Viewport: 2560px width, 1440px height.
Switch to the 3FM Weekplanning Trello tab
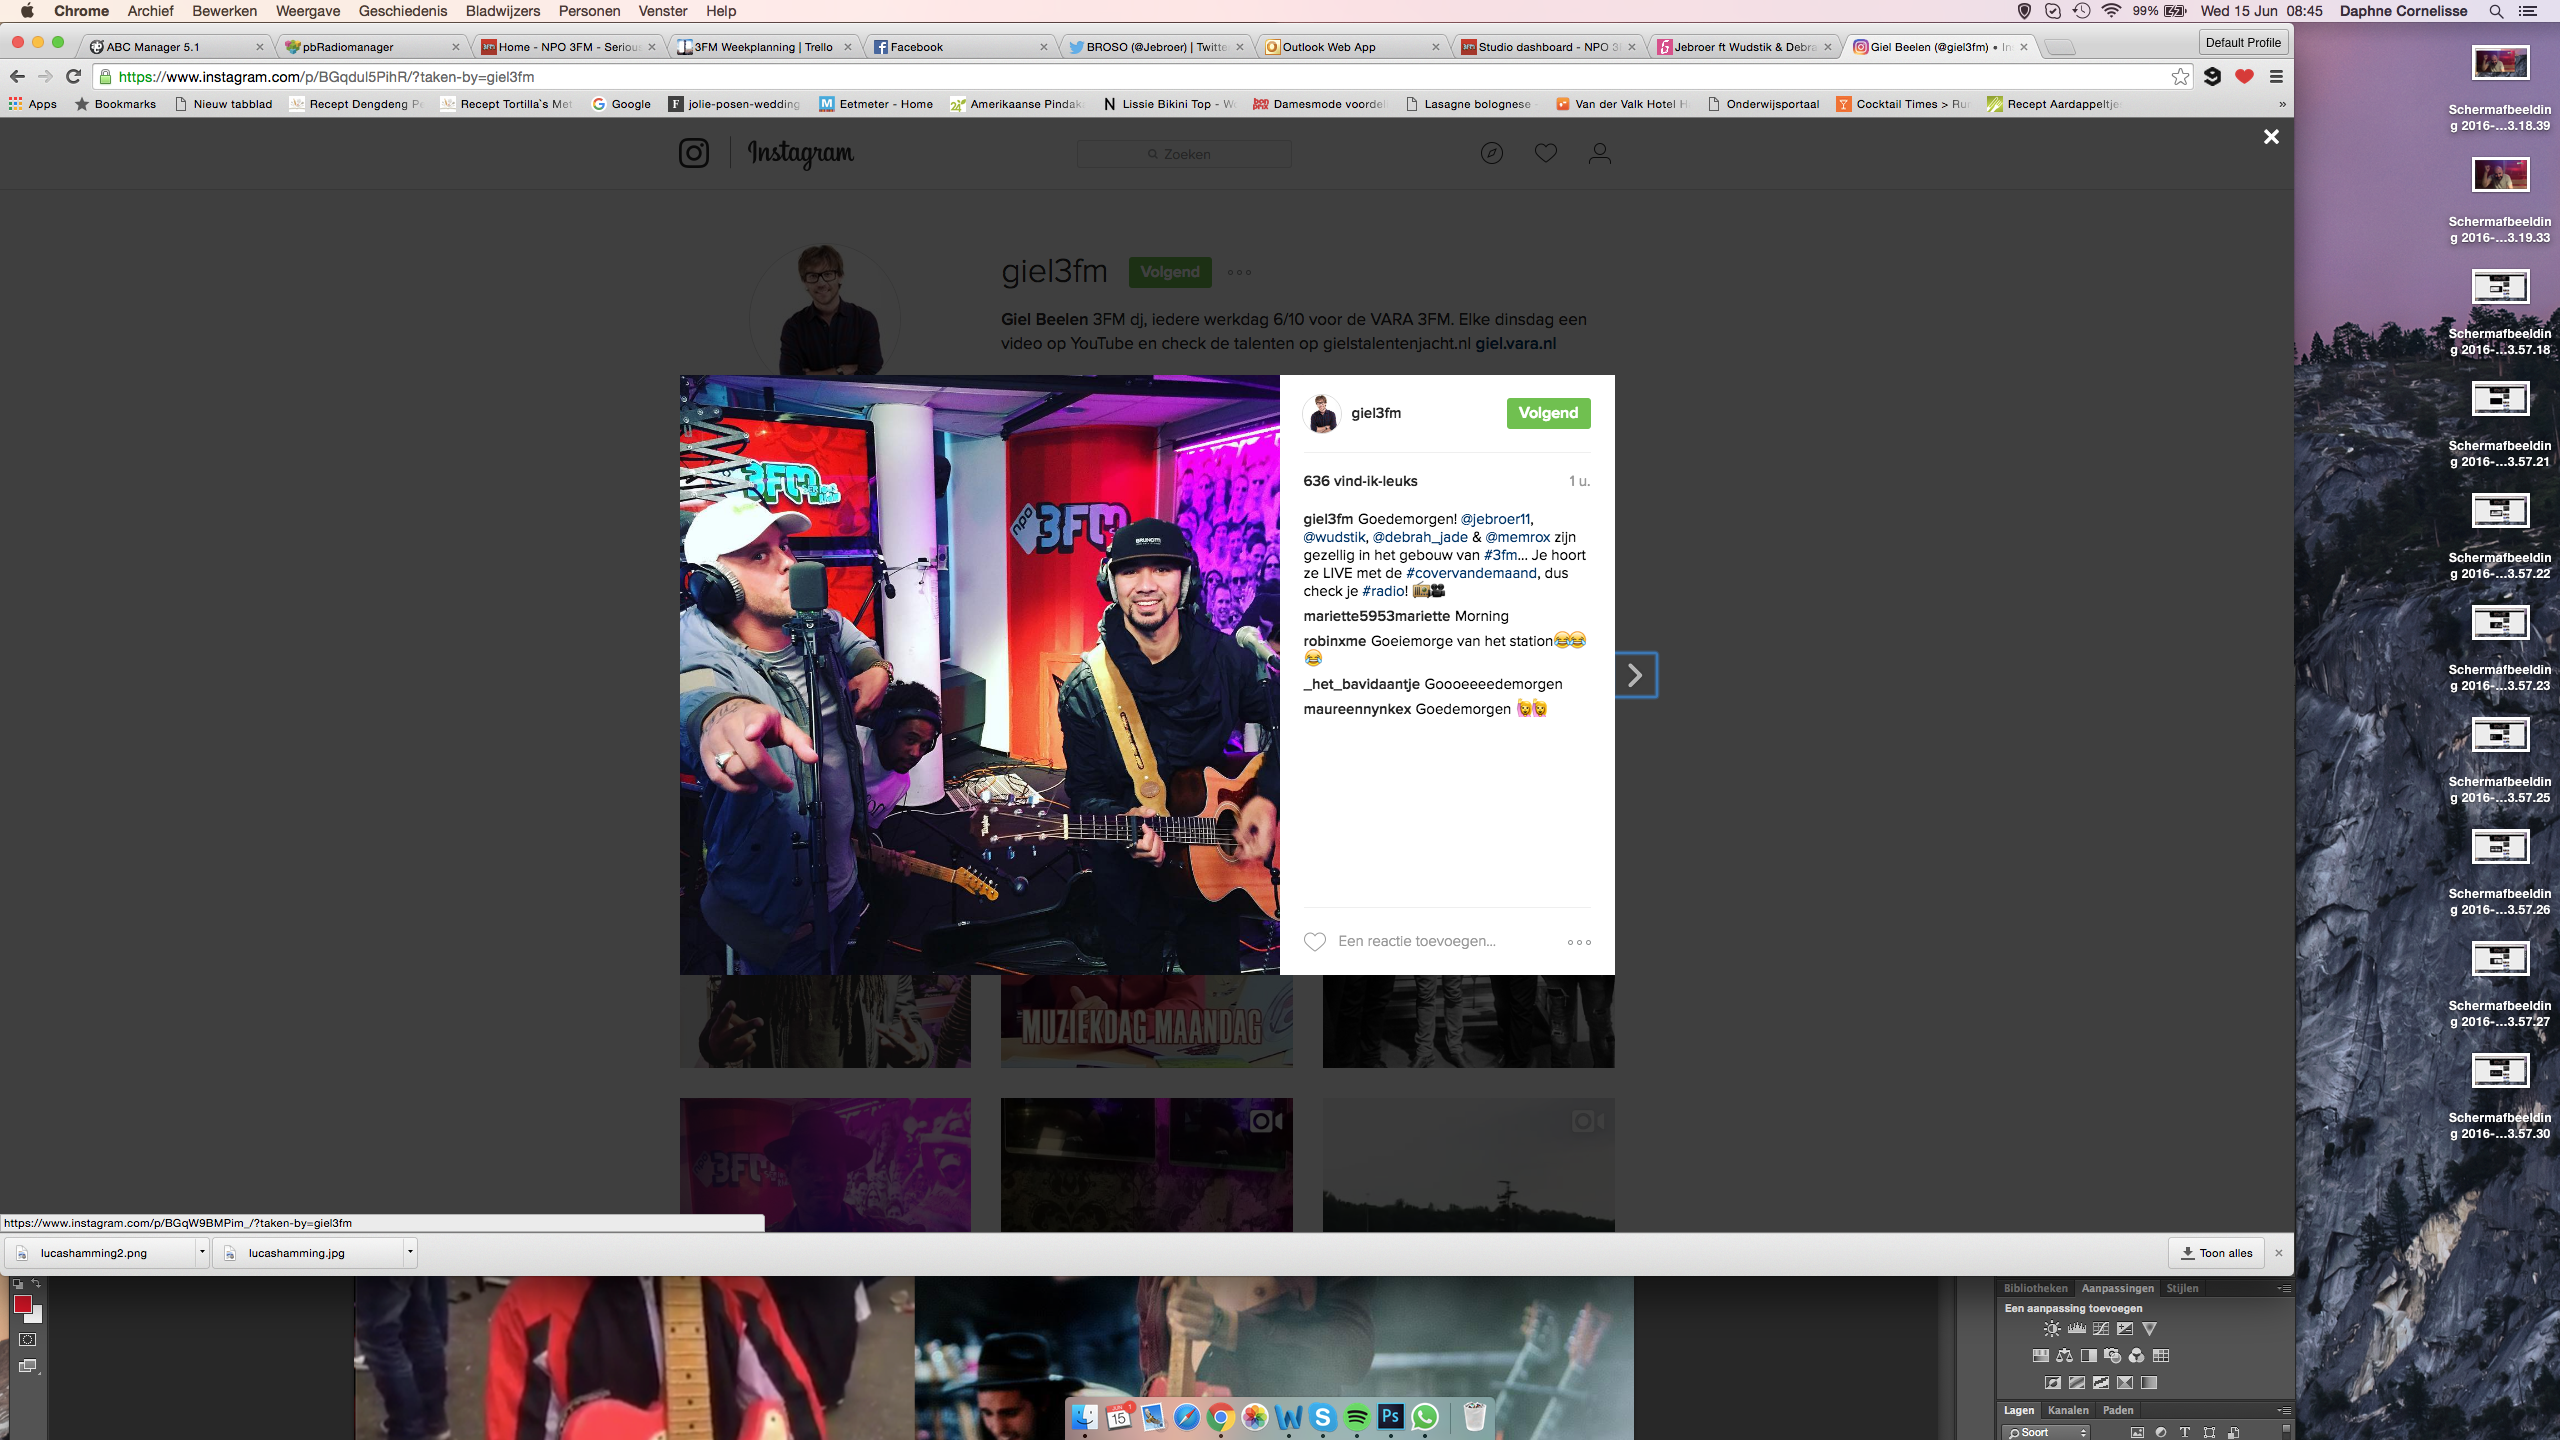tap(764, 47)
